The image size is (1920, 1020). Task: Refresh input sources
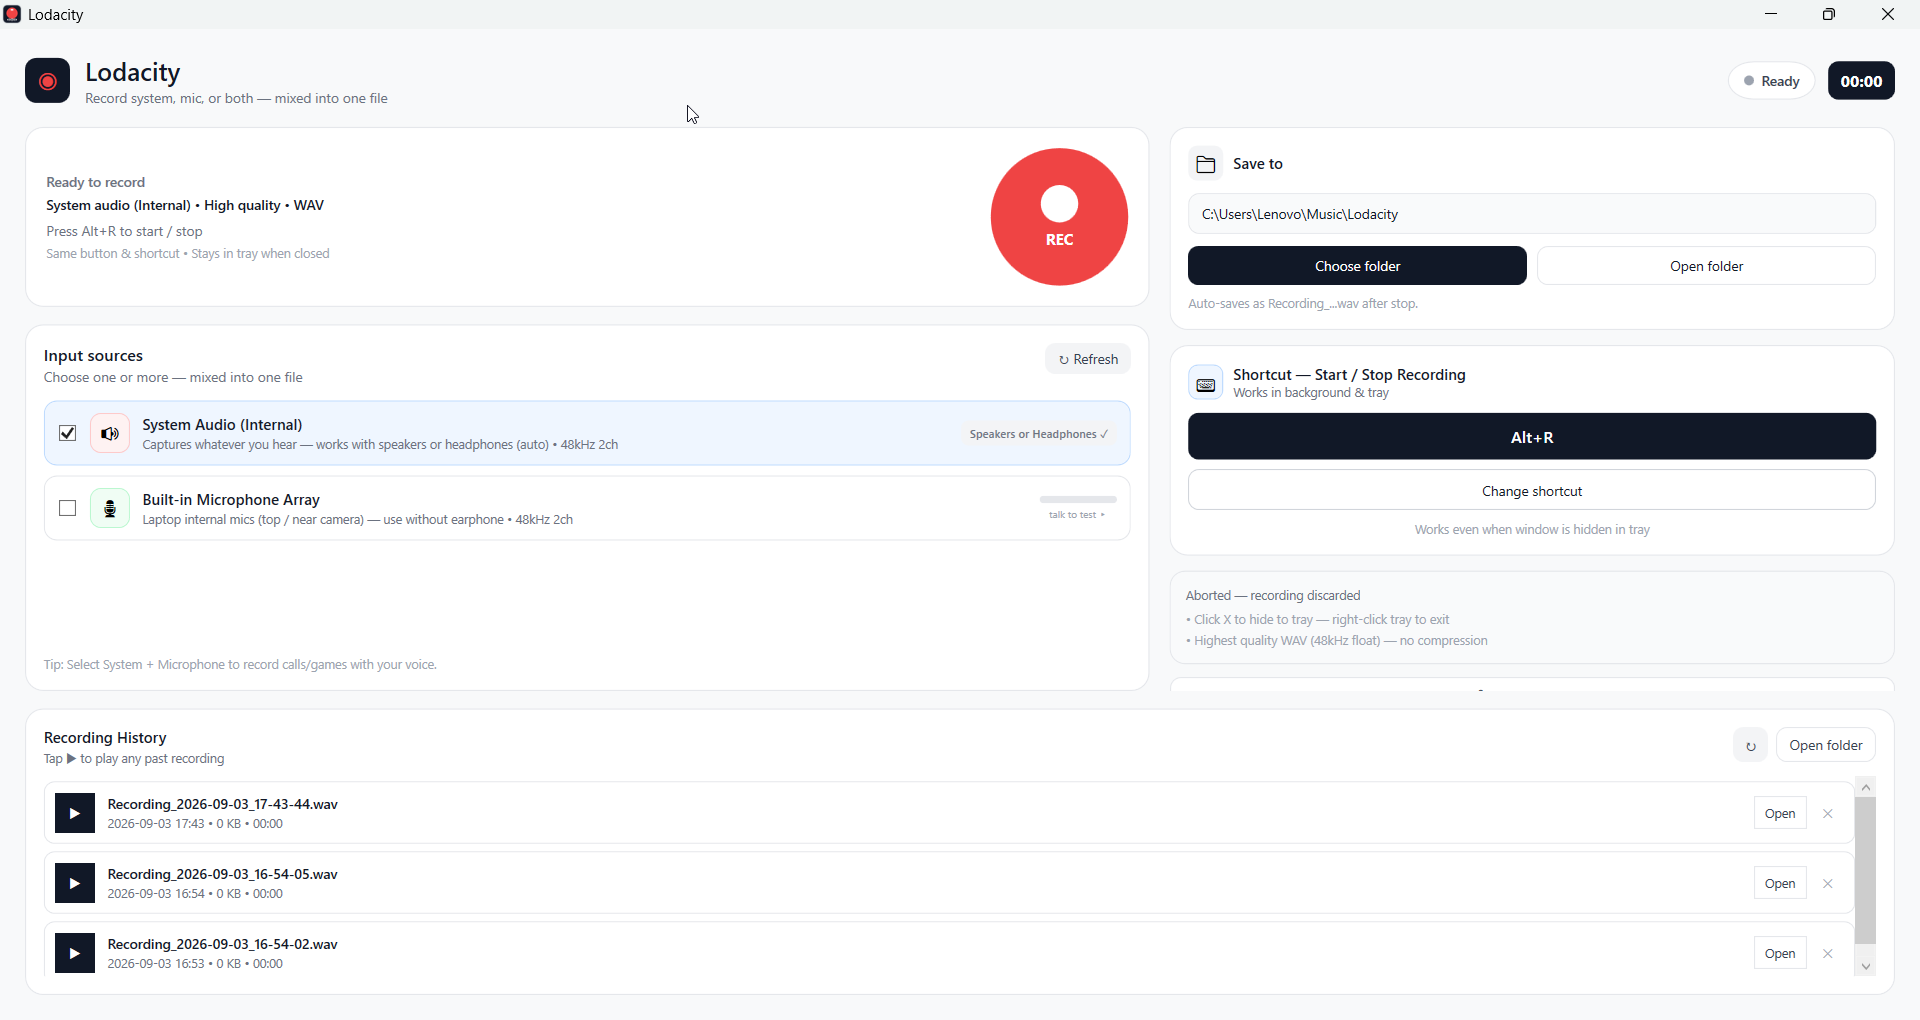pyautogui.click(x=1088, y=359)
